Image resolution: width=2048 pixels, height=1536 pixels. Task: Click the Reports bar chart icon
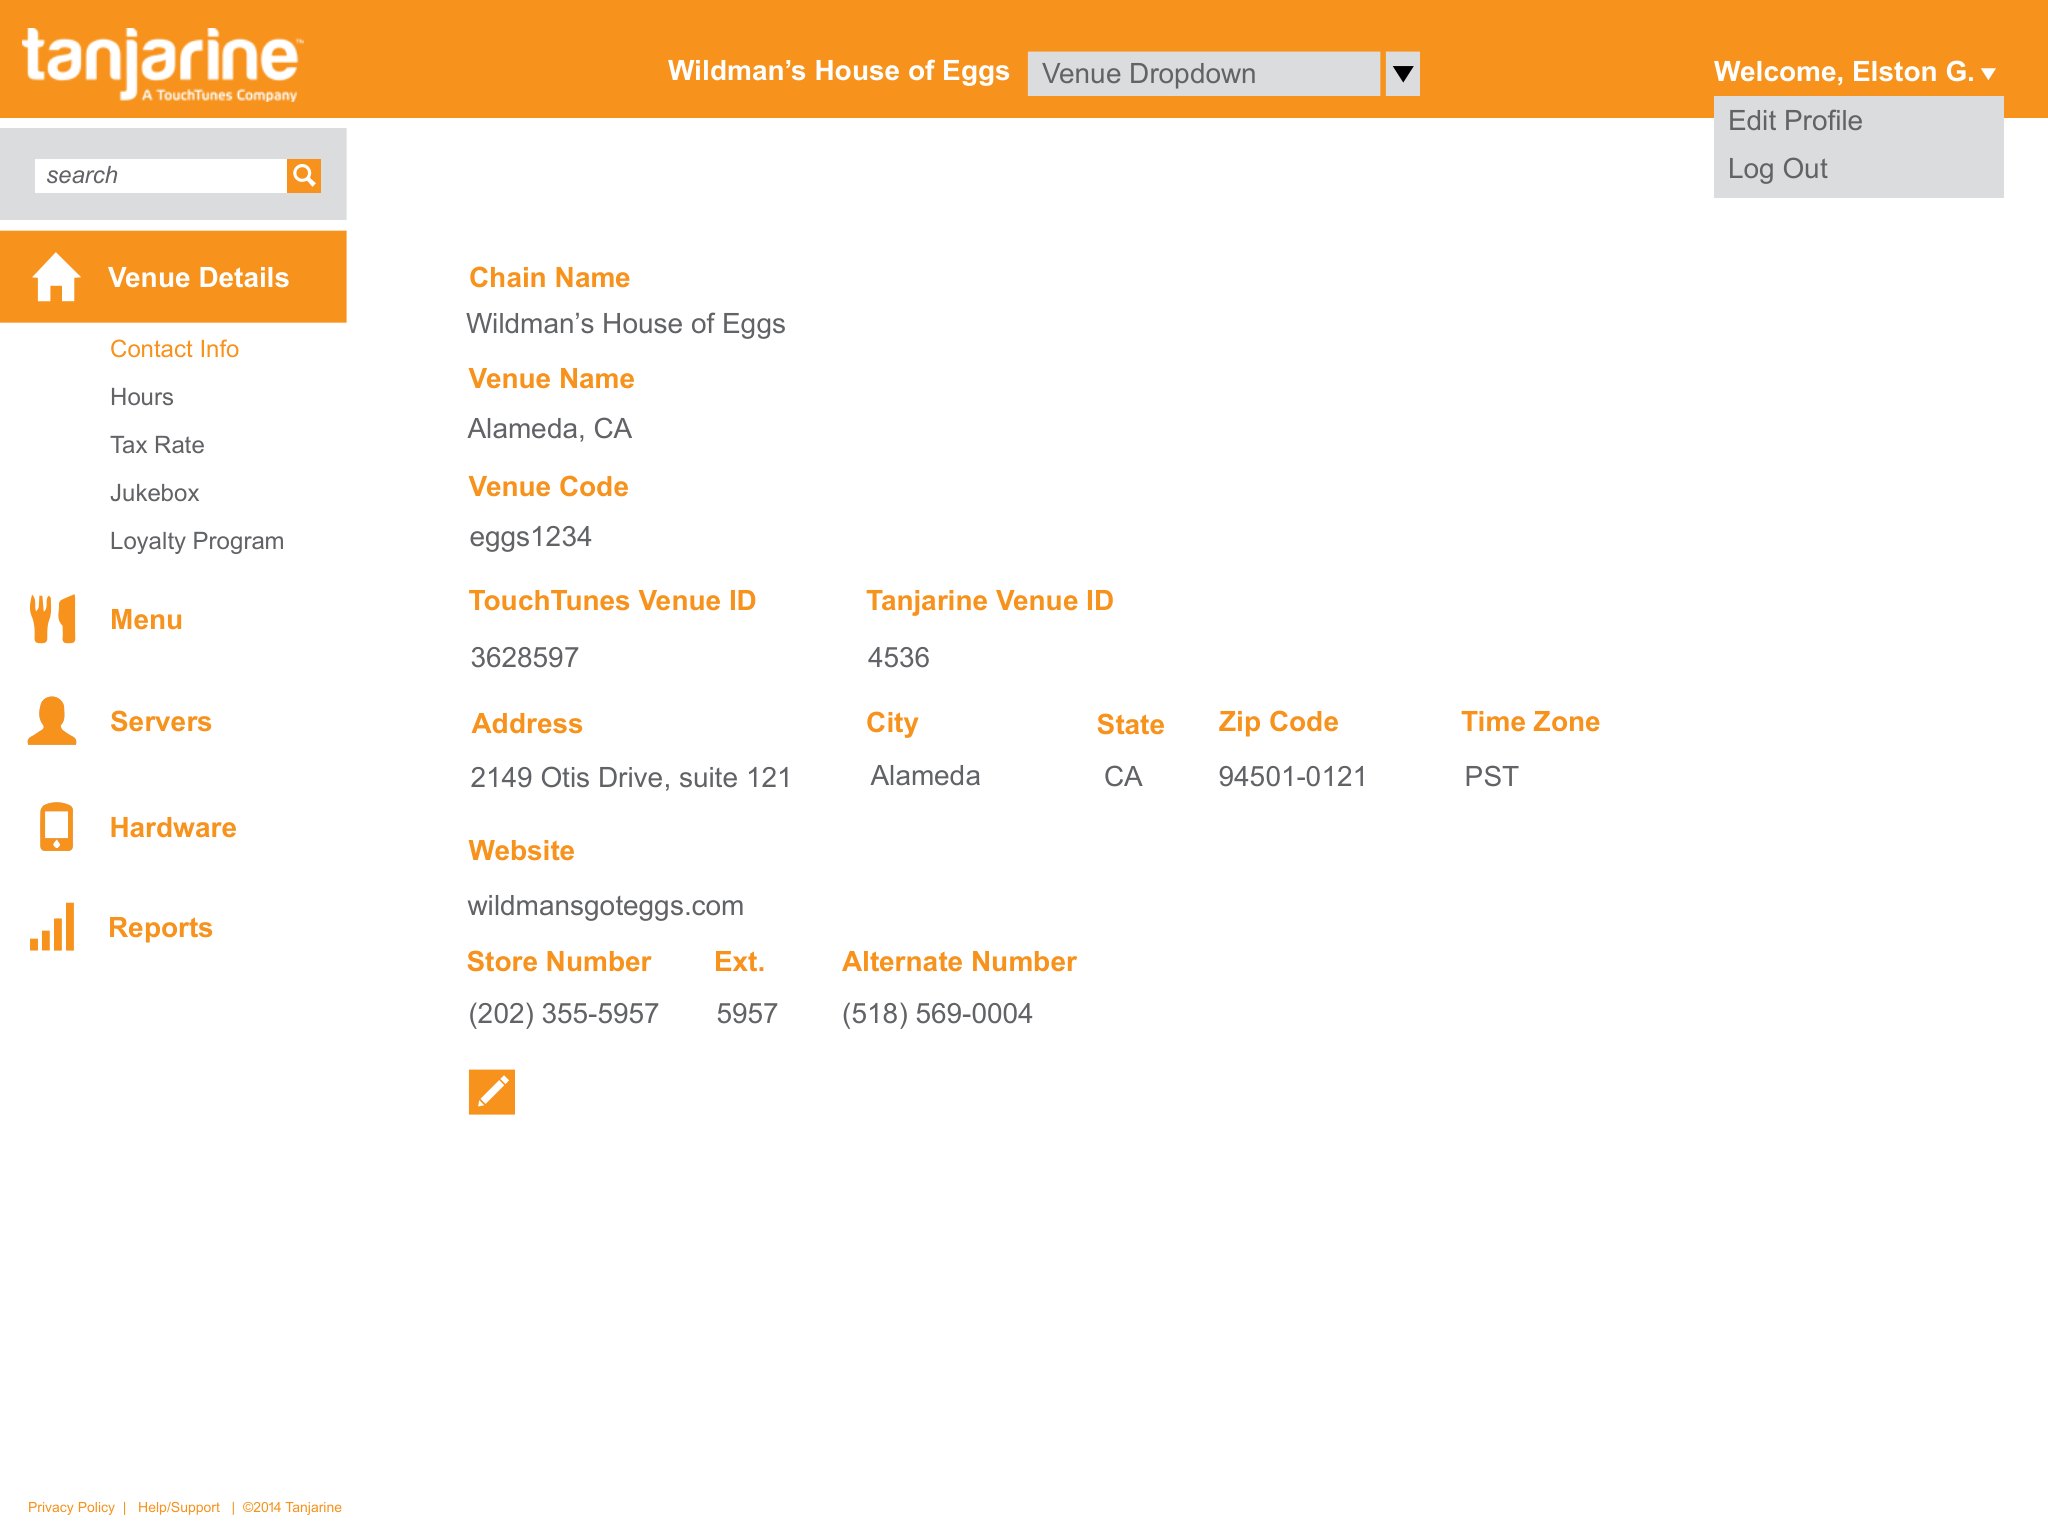pyautogui.click(x=52, y=927)
